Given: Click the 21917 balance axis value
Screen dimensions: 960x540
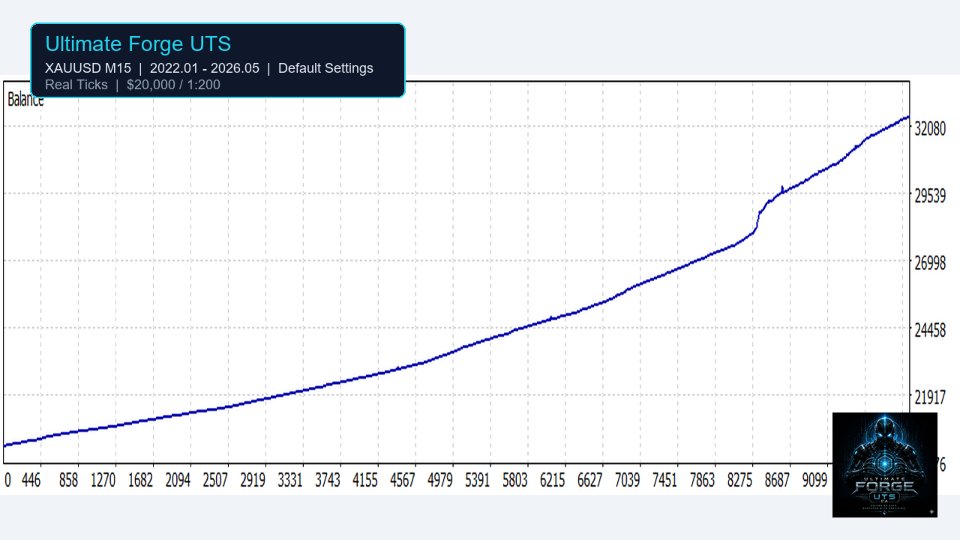Looking at the screenshot, I should click(930, 398).
